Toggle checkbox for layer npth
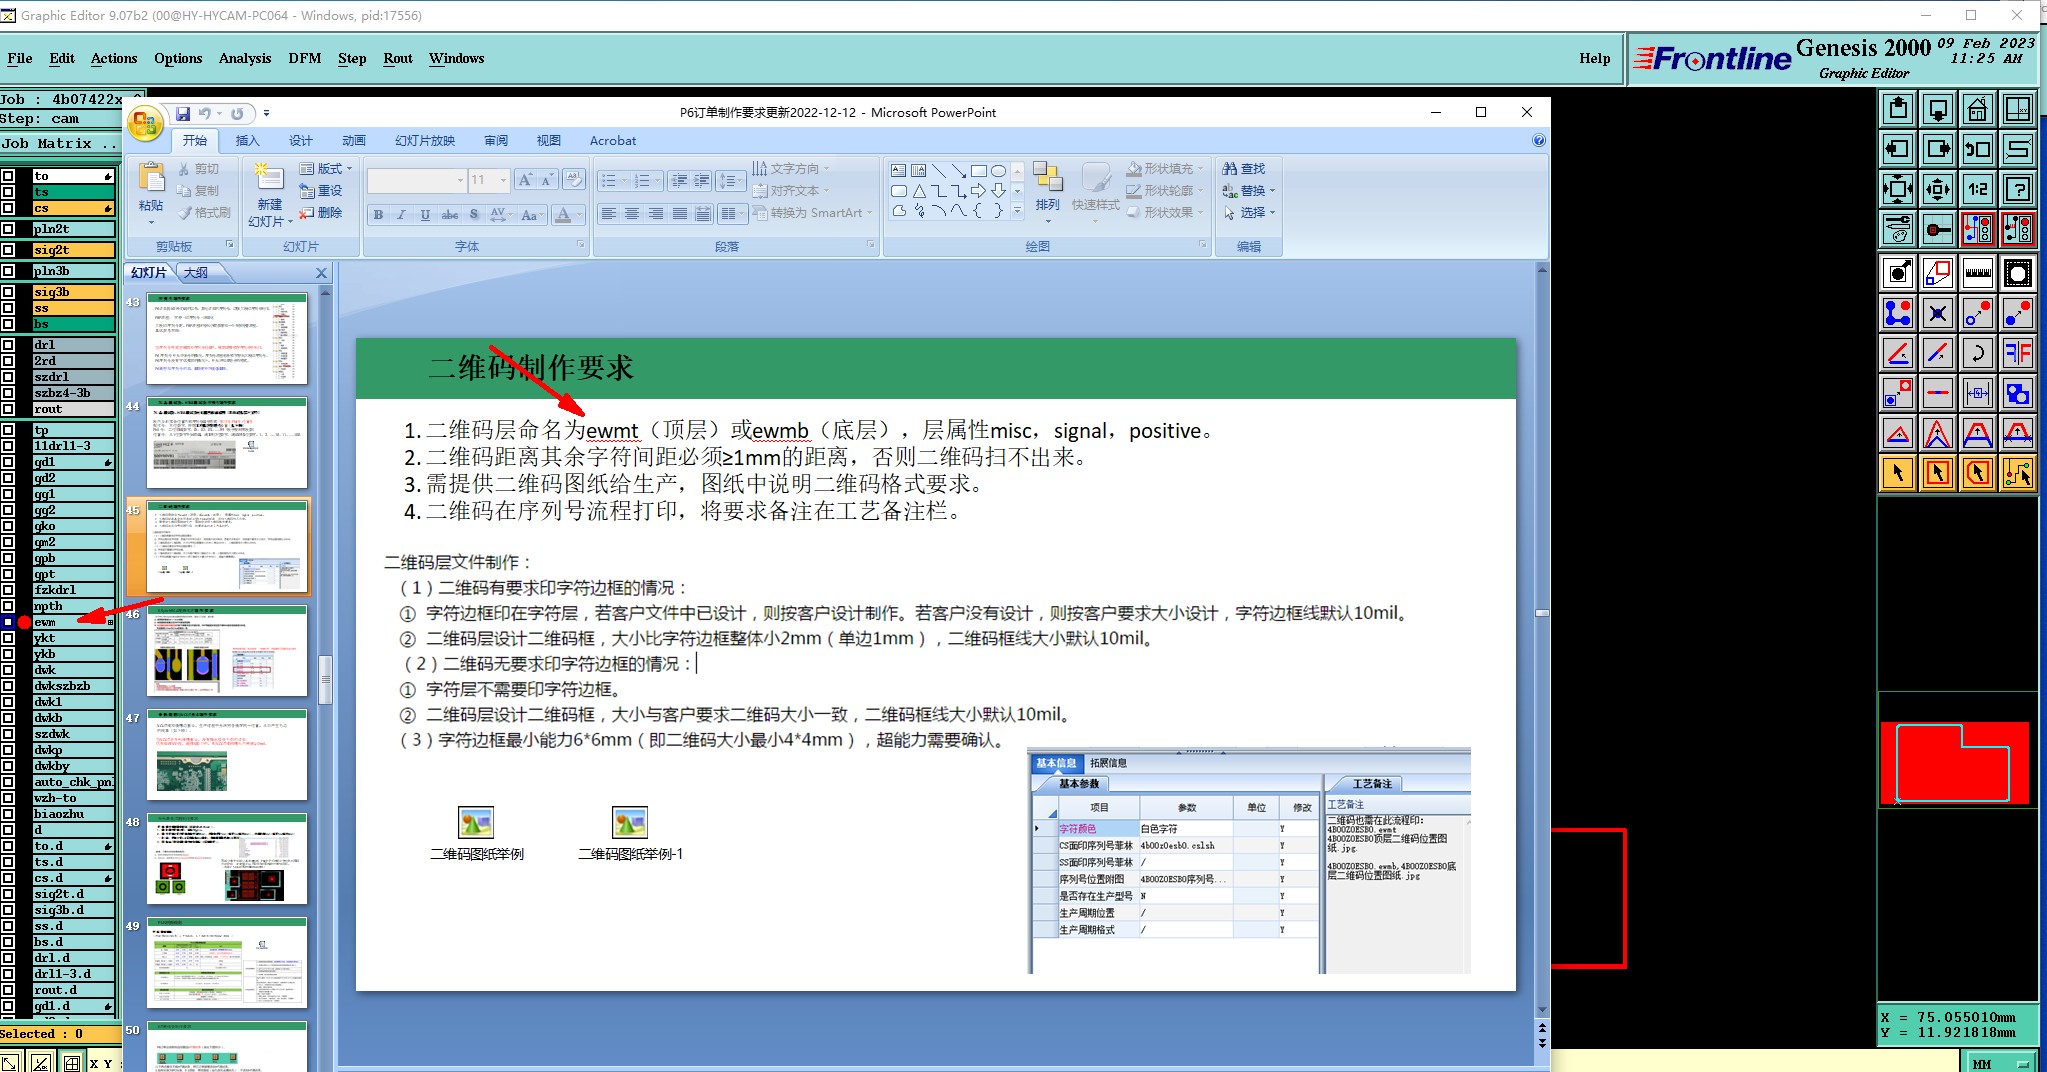2047x1072 pixels. click(8, 606)
